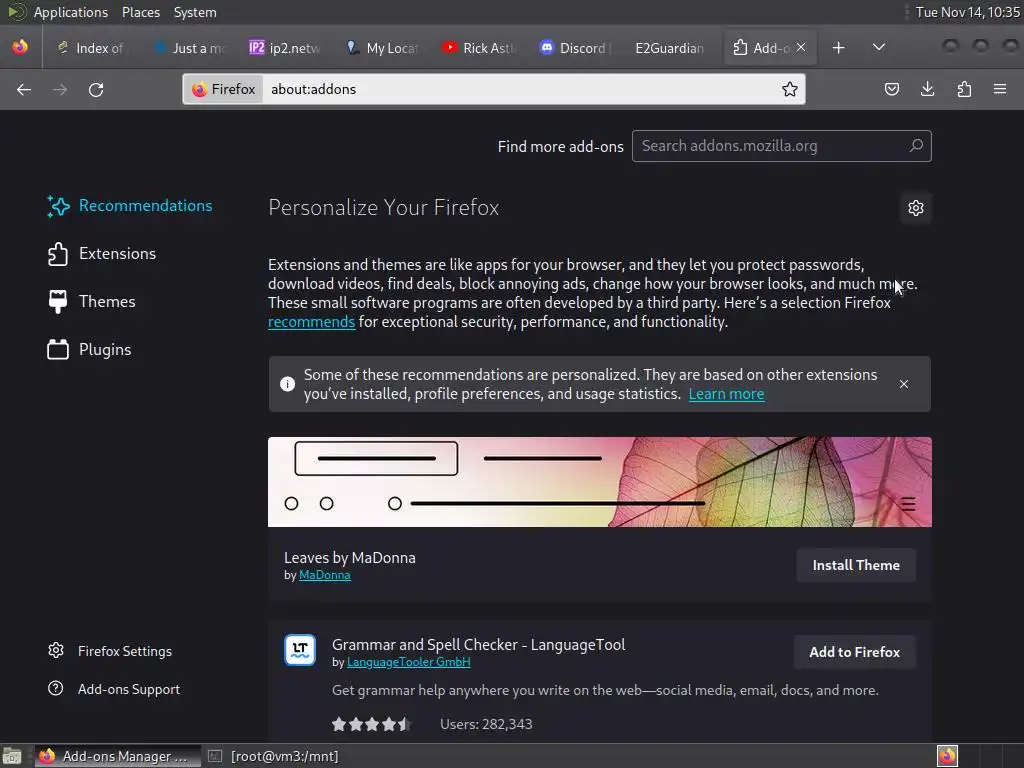Click the Find more add-ons label
Screen dimensions: 1024x768
[560, 146]
